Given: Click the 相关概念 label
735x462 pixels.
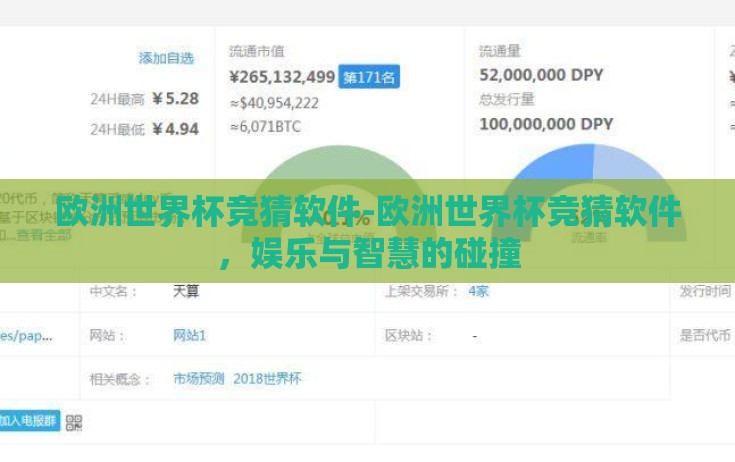Looking at the screenshot, I should (119, 379).
